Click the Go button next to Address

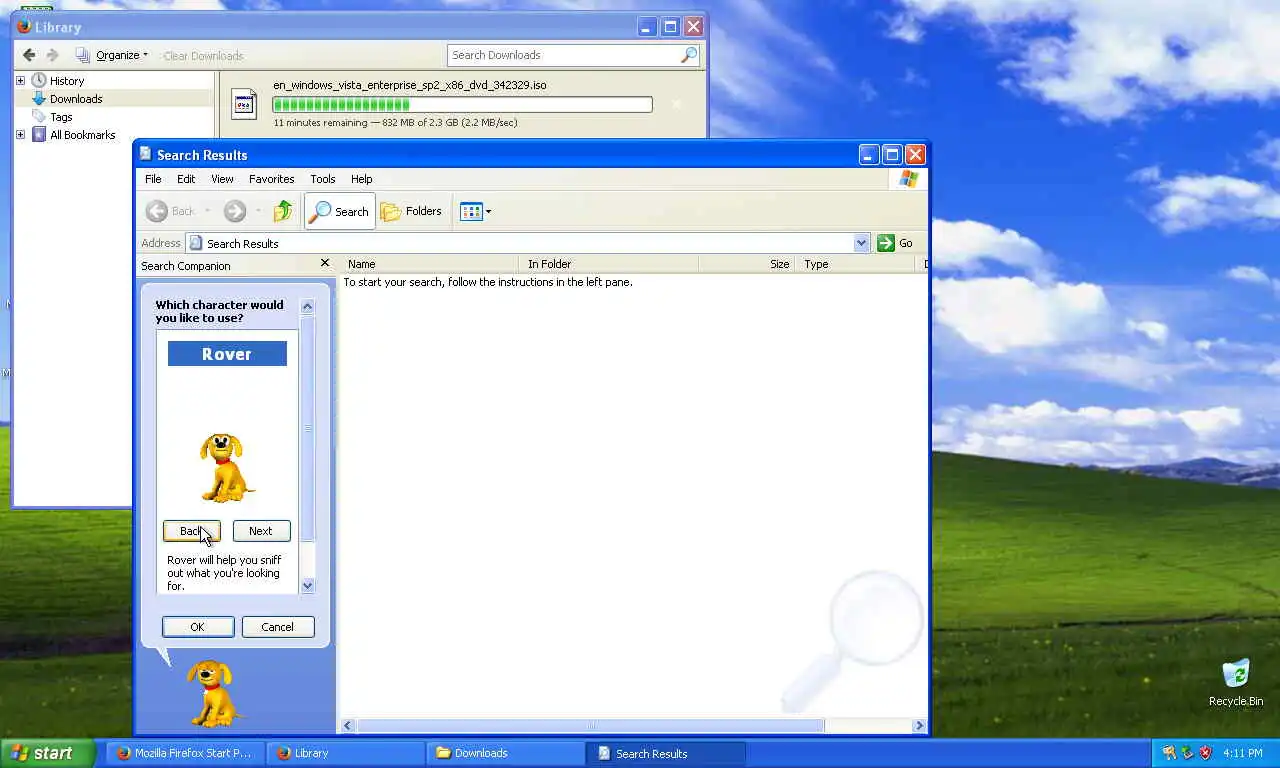point(895,243)
